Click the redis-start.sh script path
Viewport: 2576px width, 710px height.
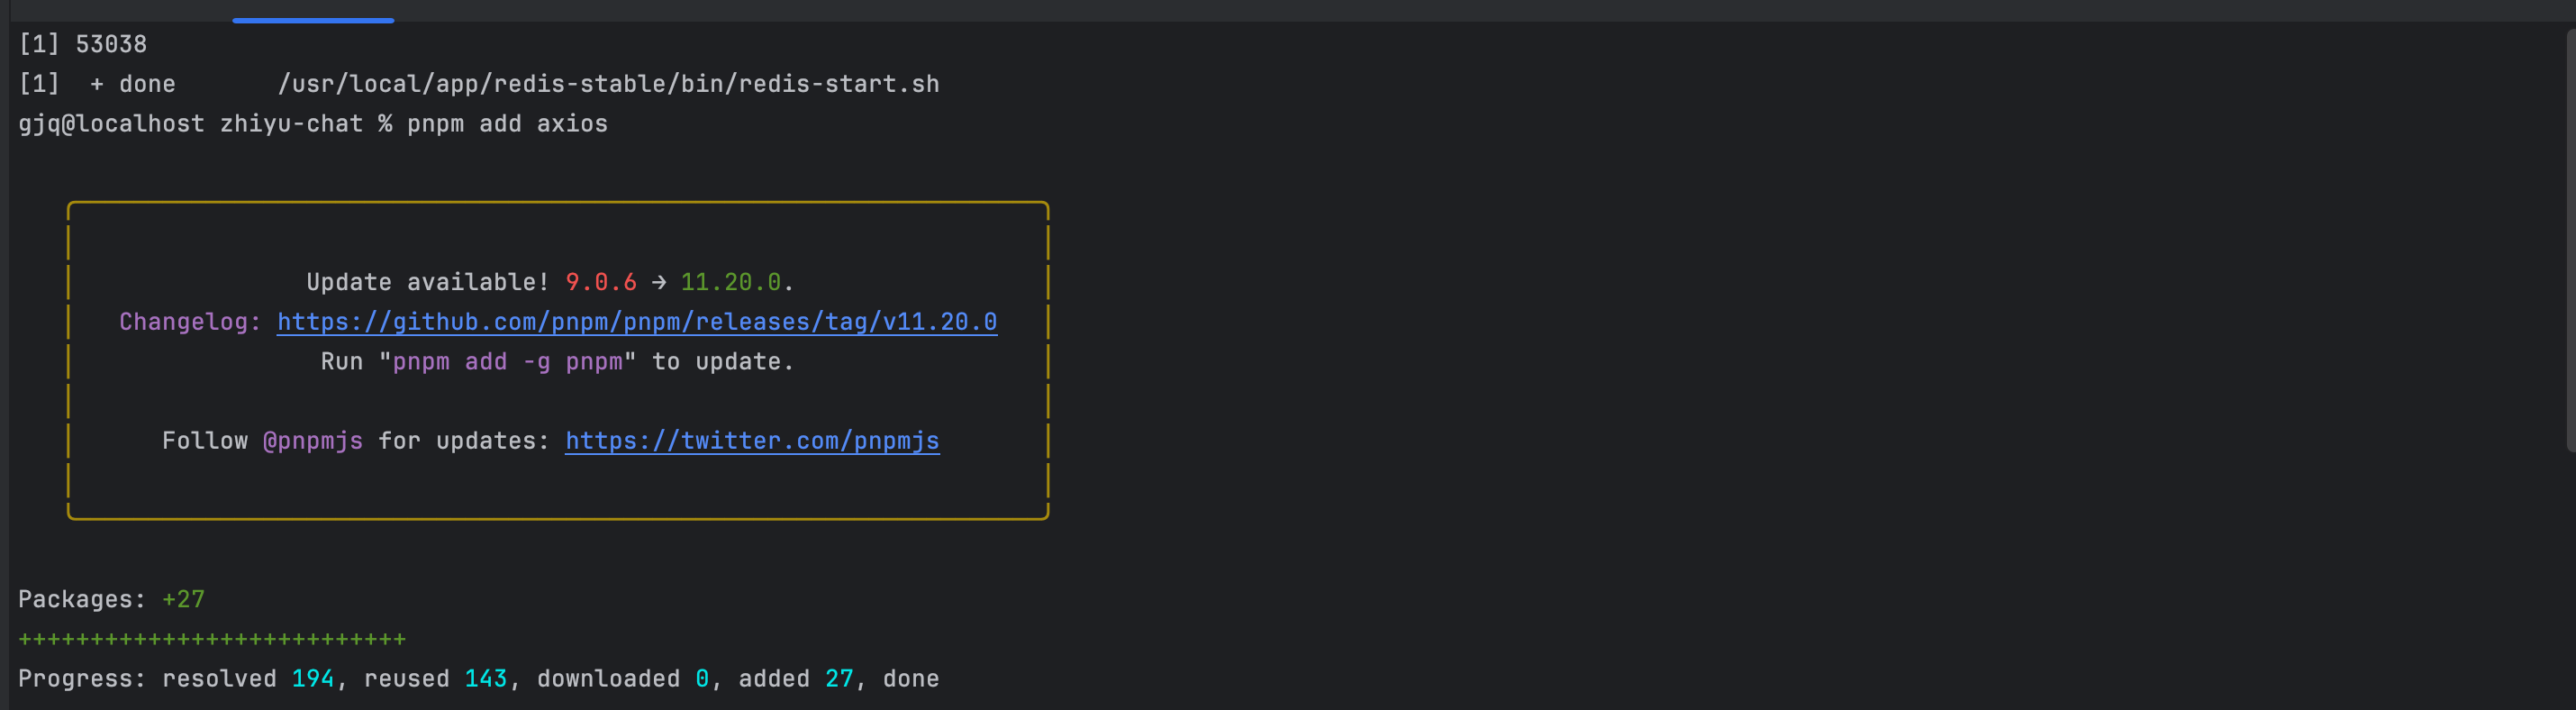[608, 84]
